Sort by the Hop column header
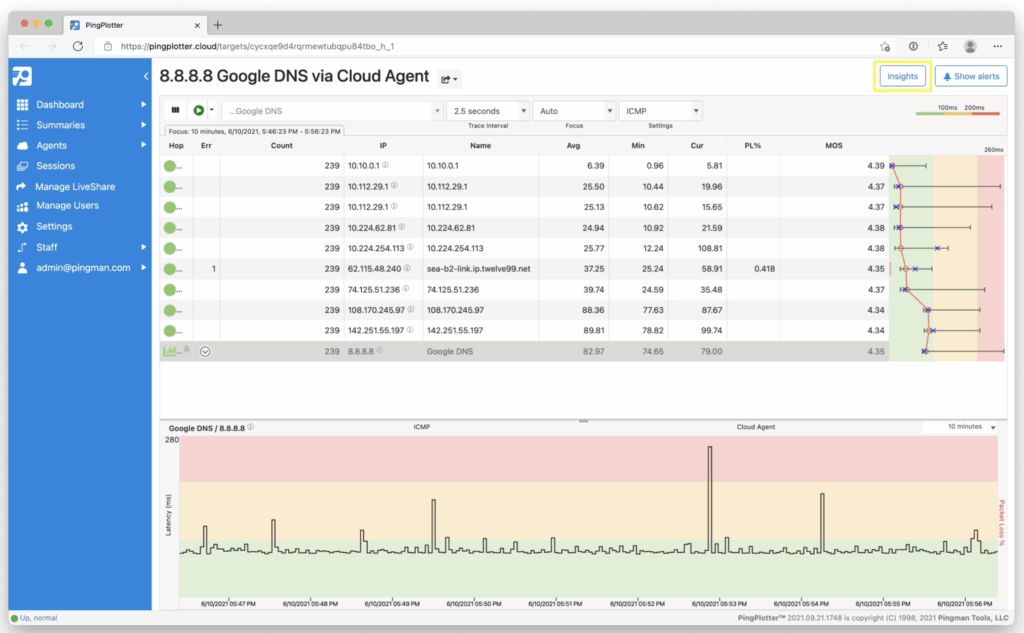Image resolution: width=1024 pixels, height=633 pixels. pyautogui.click(x=176, y=146)
